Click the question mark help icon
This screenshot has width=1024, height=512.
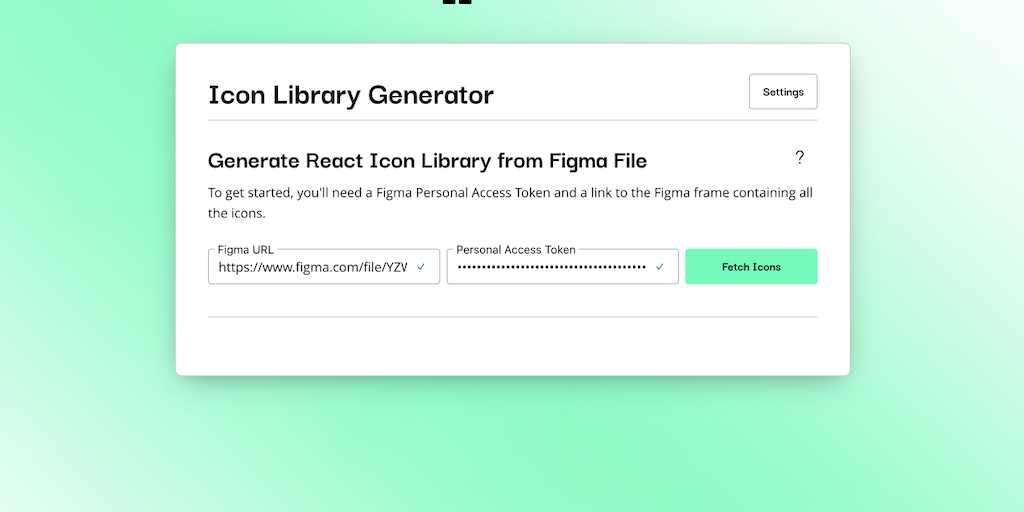tap(799, 158)
